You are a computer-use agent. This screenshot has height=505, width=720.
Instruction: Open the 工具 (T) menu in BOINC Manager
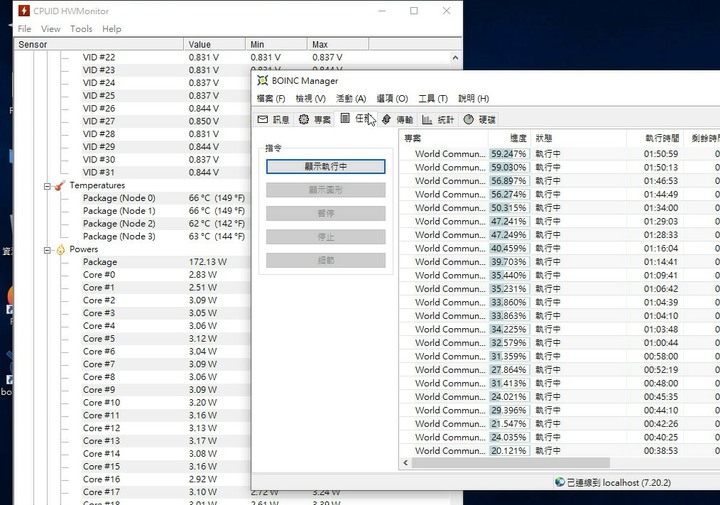point(433,98)
